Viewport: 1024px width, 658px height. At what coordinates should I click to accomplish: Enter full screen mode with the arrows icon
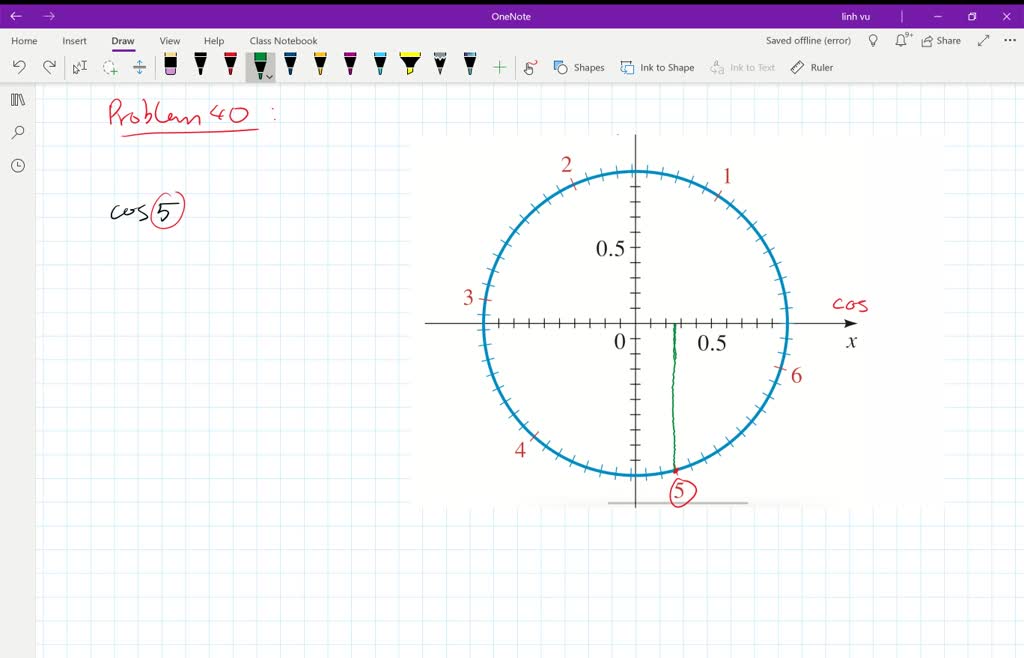pos(984,40)
